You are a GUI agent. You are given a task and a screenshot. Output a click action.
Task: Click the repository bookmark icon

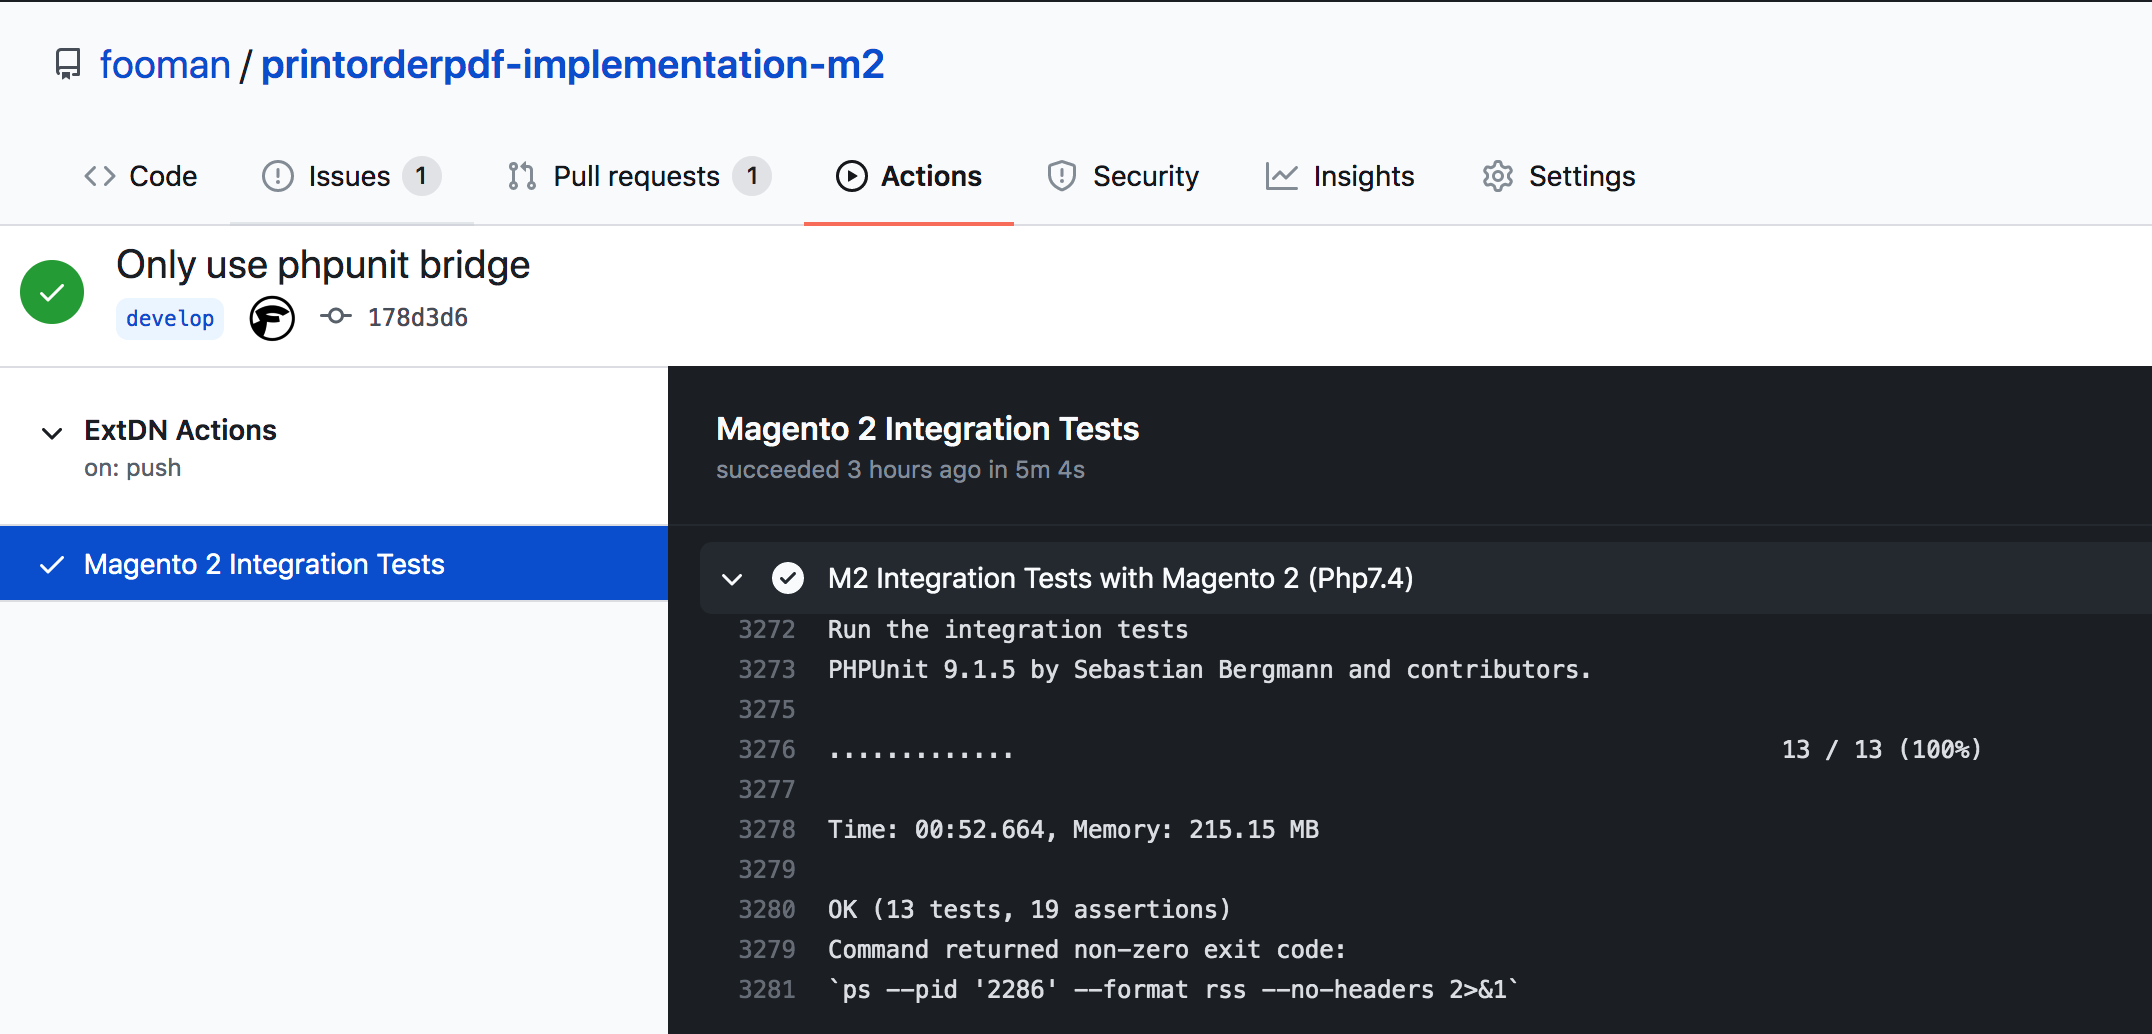point(67,63)
